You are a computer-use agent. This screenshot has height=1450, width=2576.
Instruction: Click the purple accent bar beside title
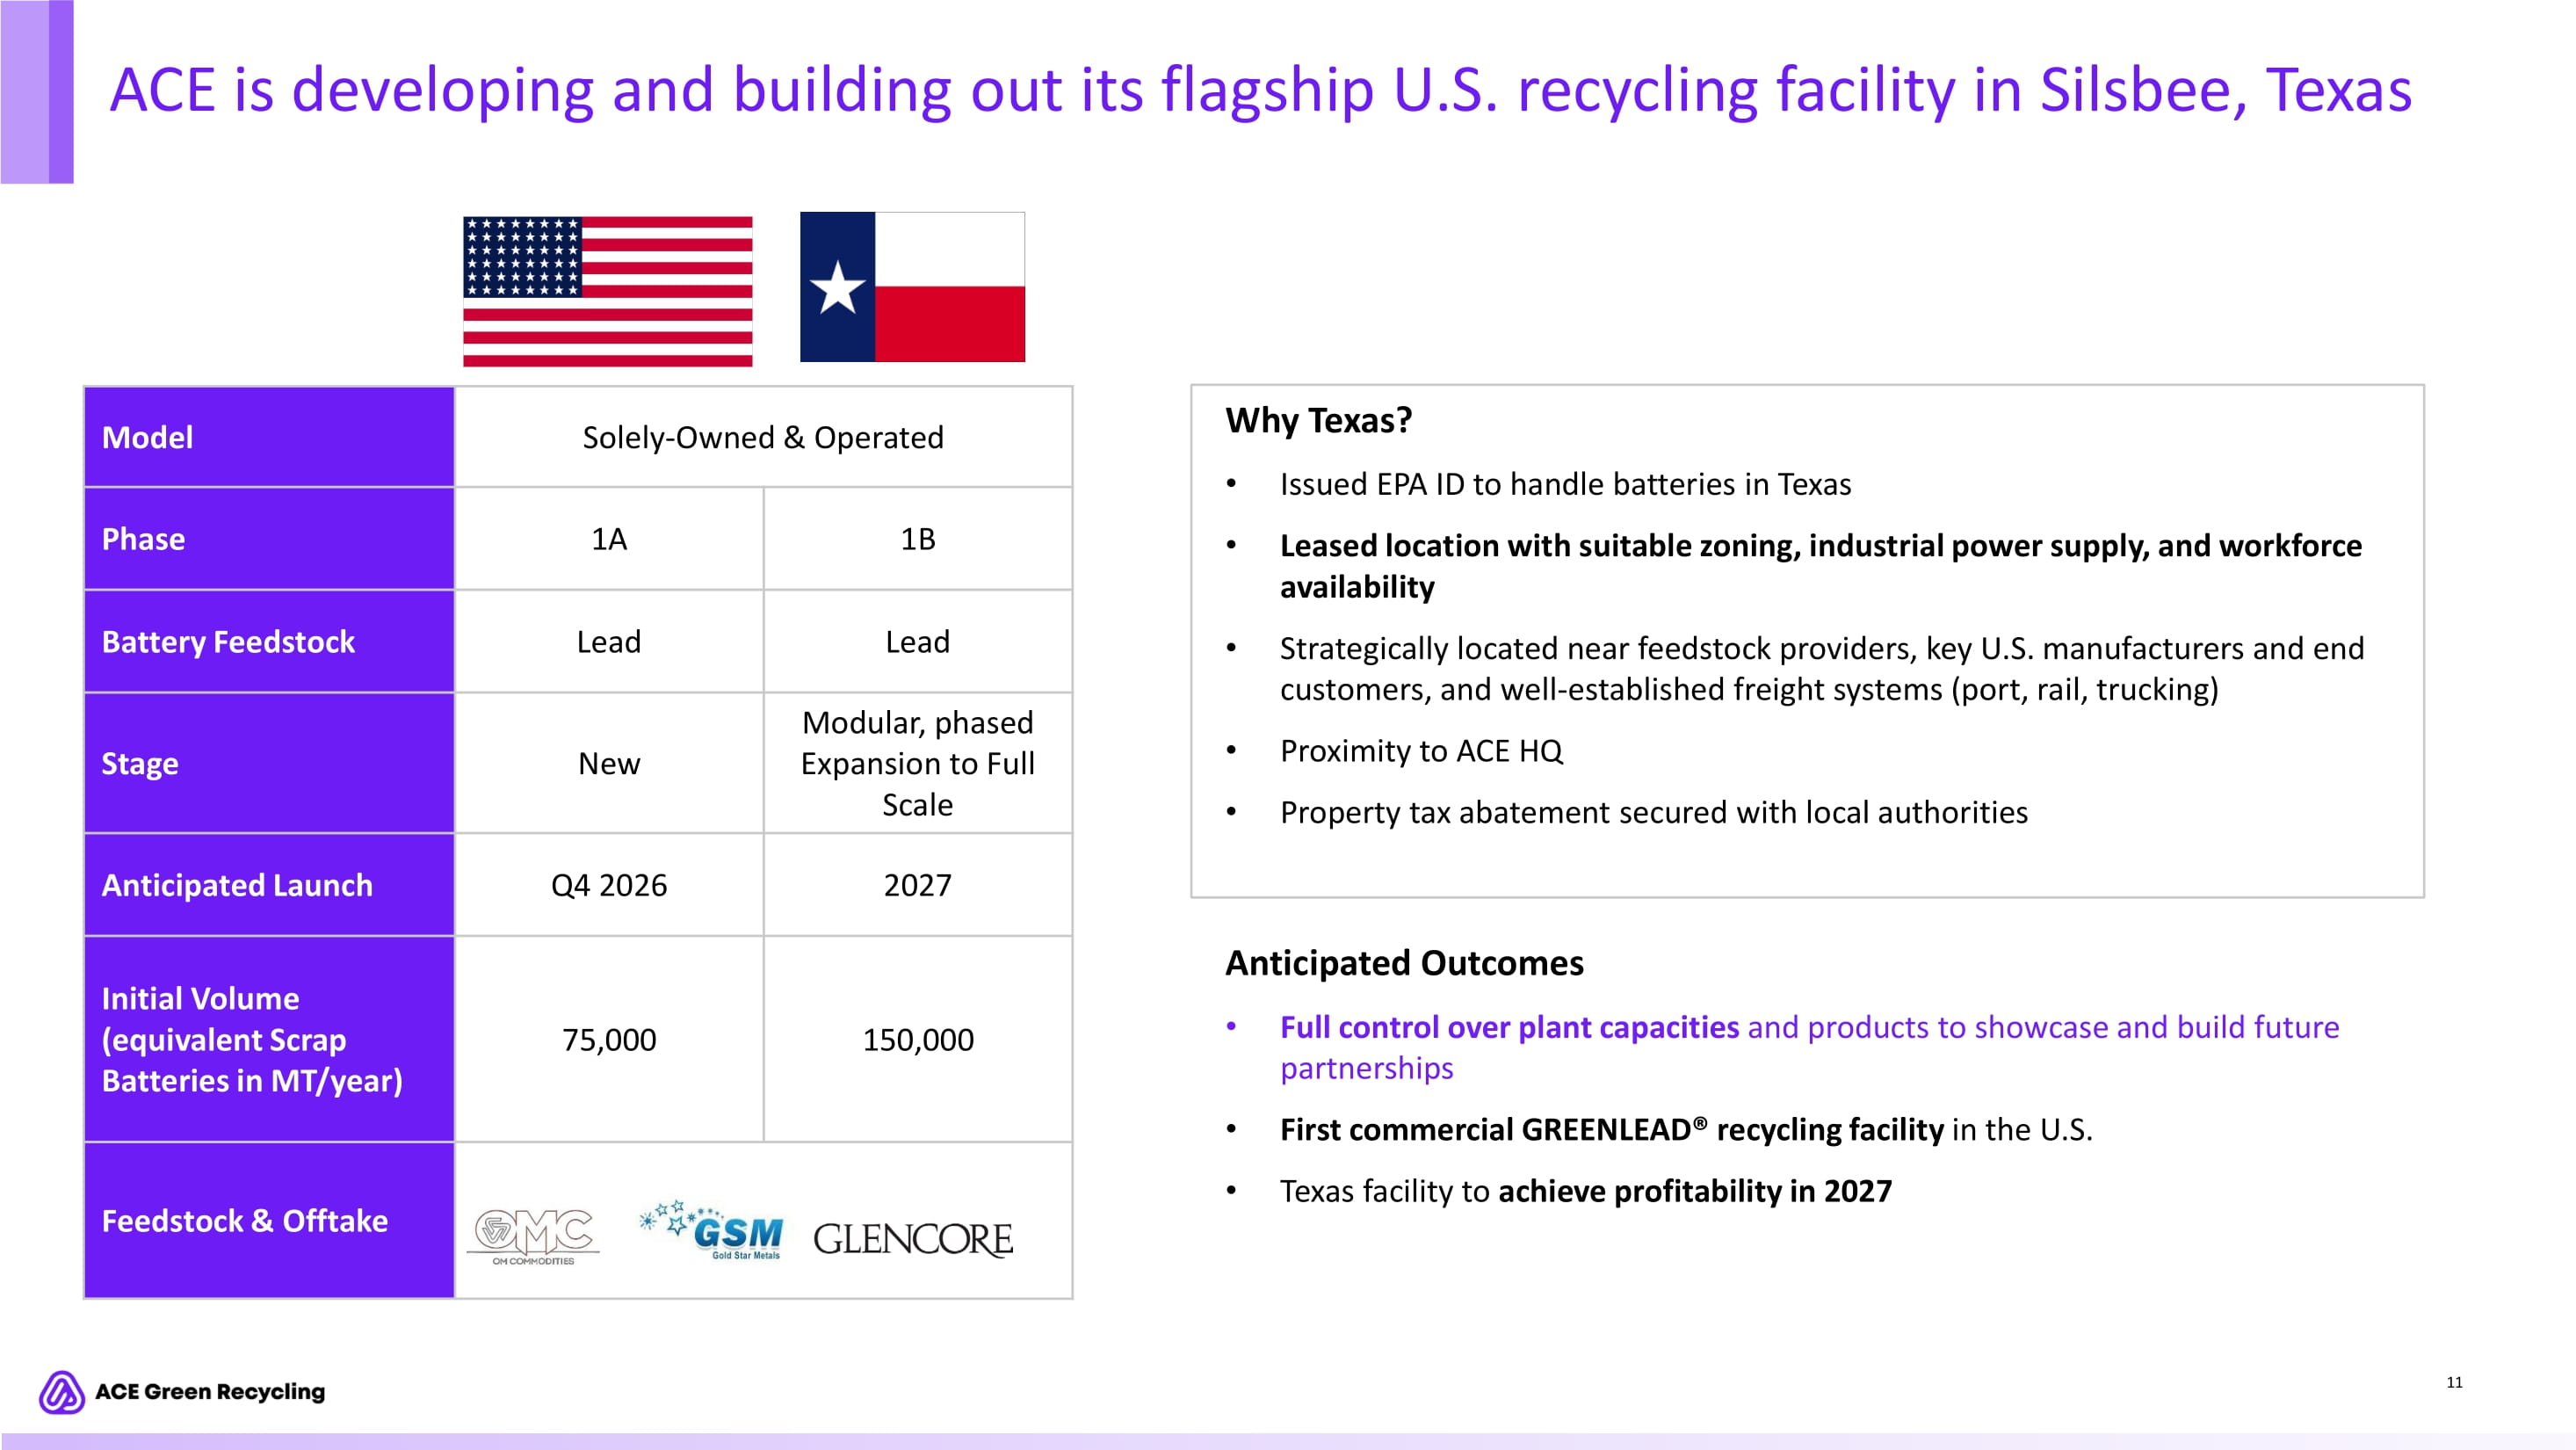coord(37,91)
